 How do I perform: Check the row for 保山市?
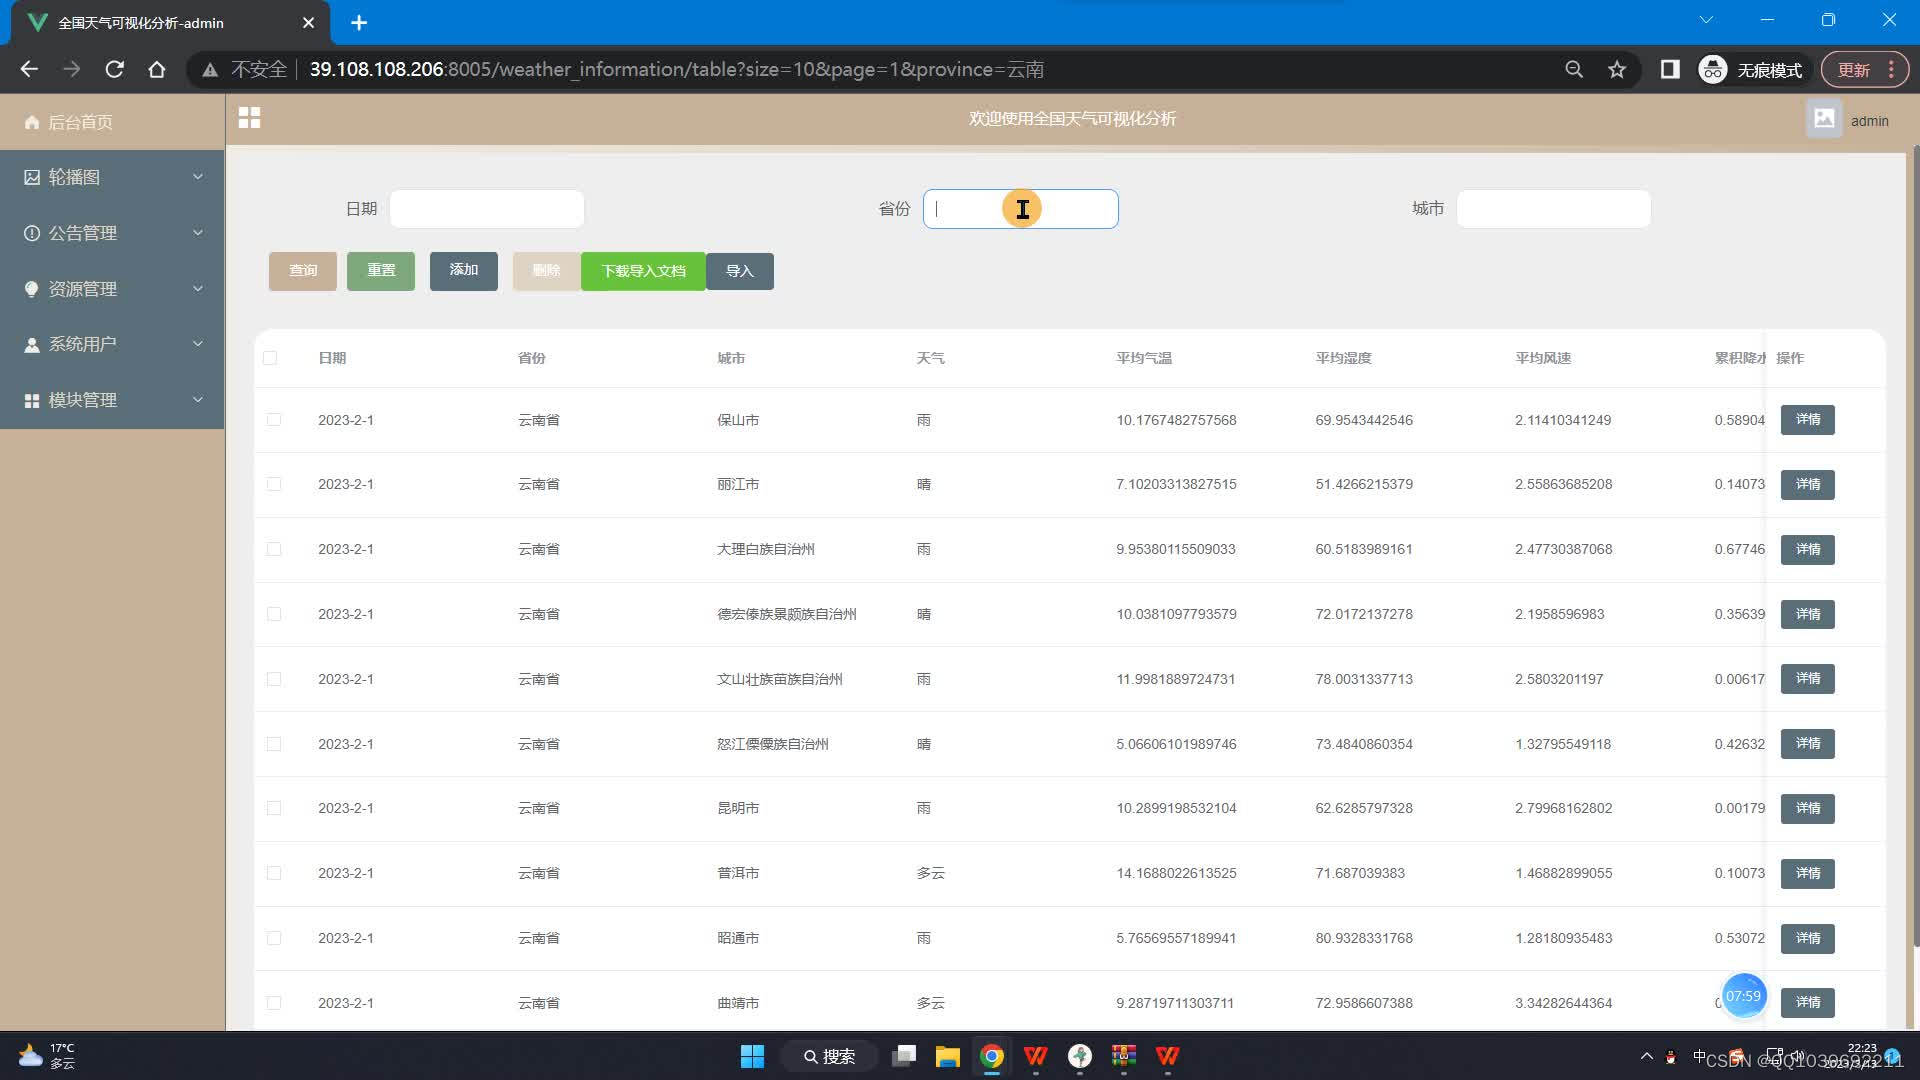274,420
